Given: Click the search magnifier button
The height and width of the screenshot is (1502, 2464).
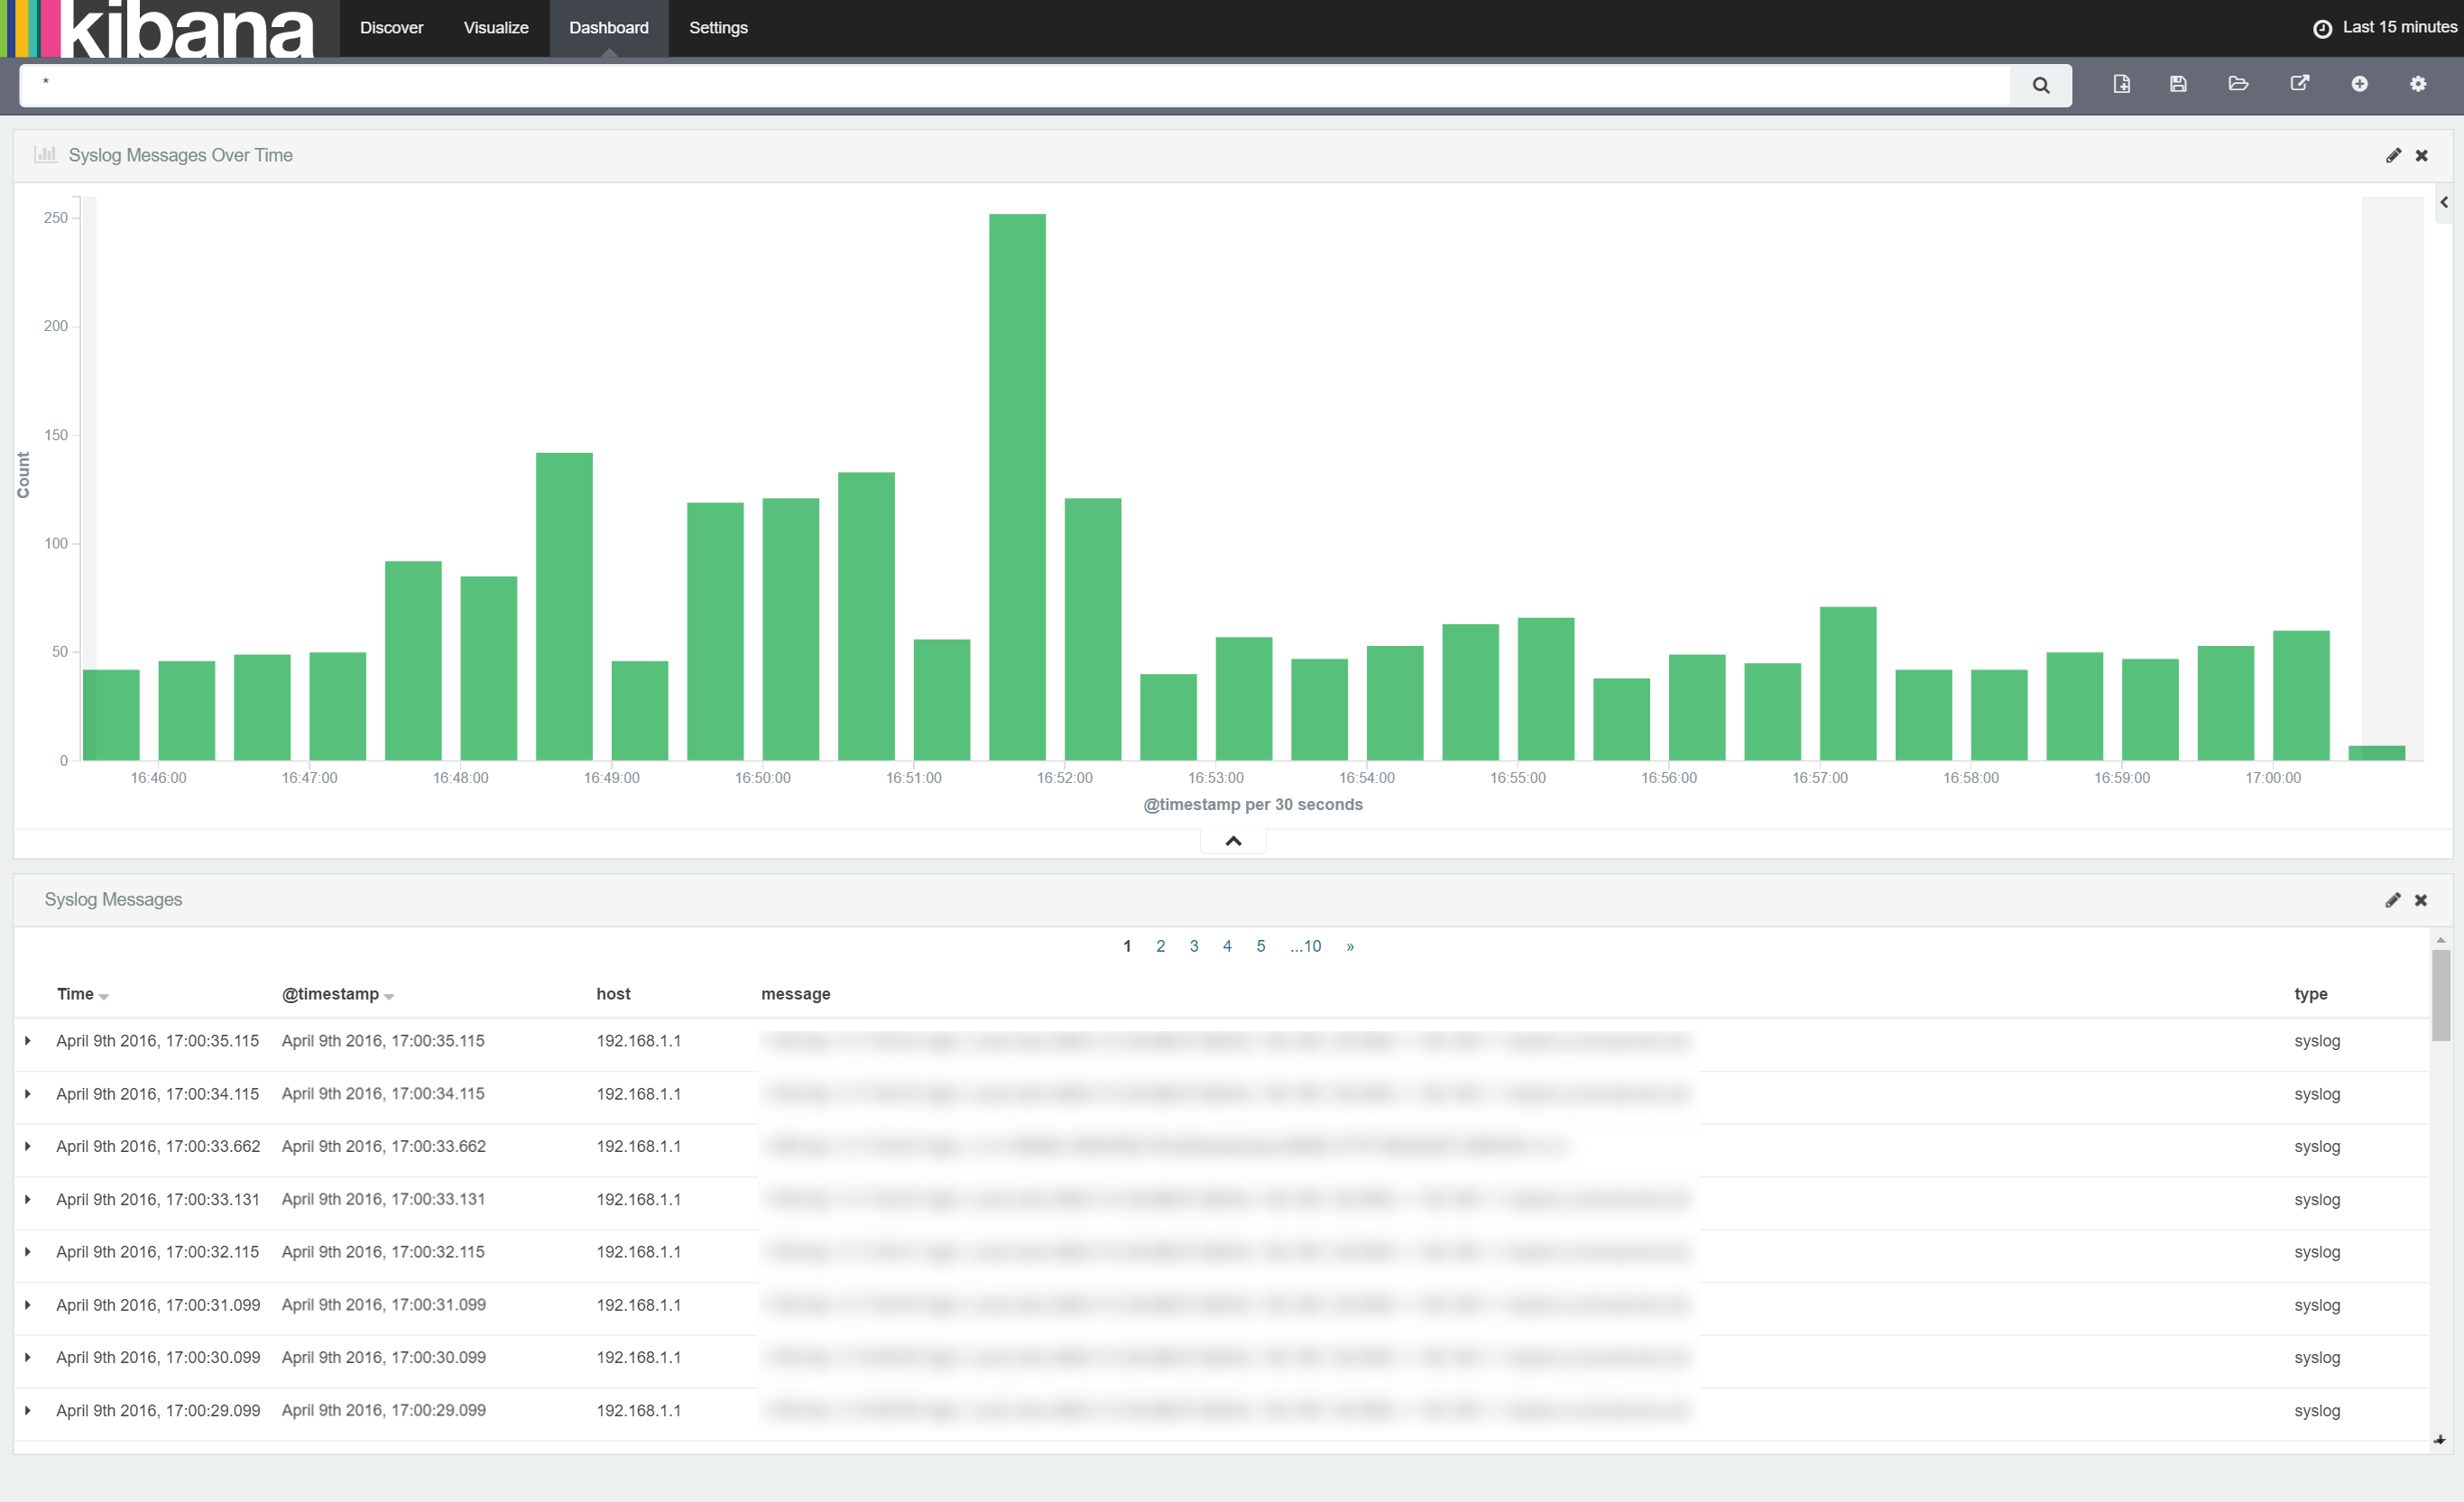Looking at the screenshot, I should pos(2040,85).
